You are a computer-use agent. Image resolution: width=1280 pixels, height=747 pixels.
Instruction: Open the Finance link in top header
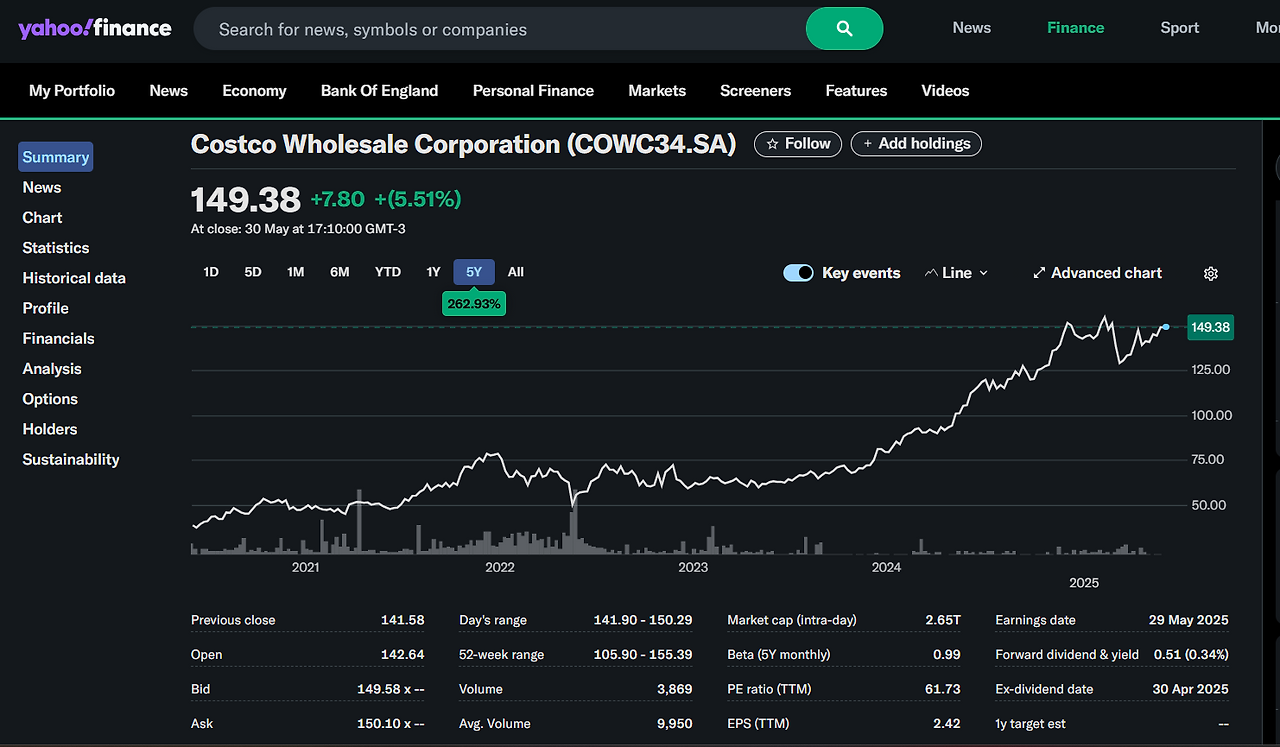point(1076,28)
